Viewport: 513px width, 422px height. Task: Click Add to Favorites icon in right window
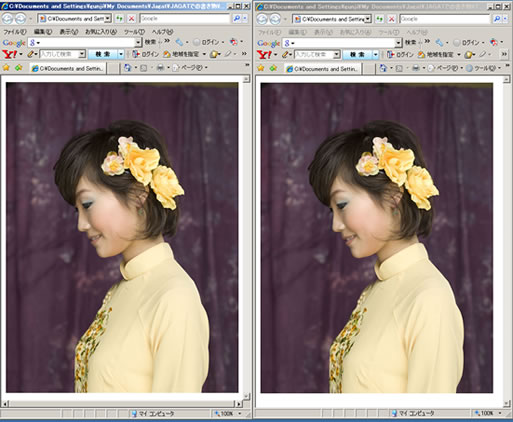(273, 68)
